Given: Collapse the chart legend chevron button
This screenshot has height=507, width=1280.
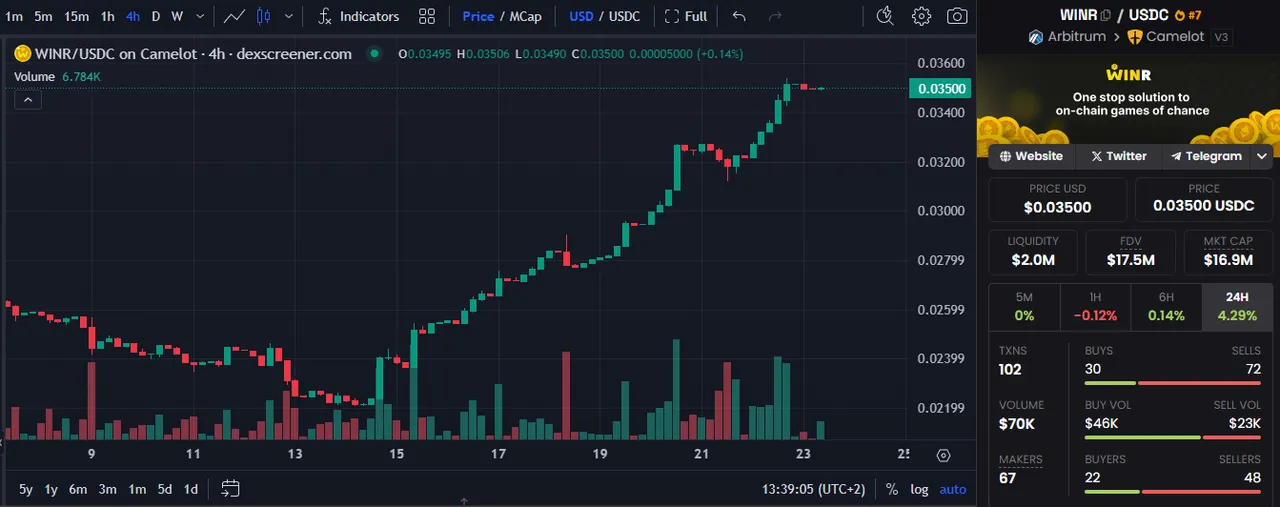Looking at the screenshot, I should point(27,99).
